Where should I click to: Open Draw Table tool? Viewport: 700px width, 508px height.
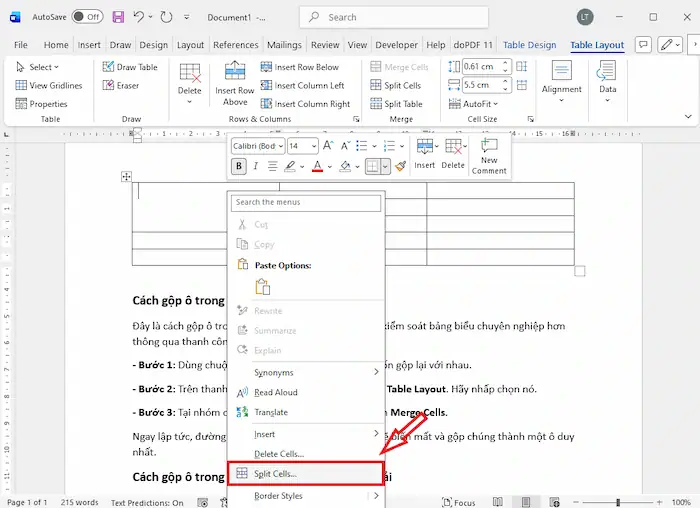(x=130, y=67)
